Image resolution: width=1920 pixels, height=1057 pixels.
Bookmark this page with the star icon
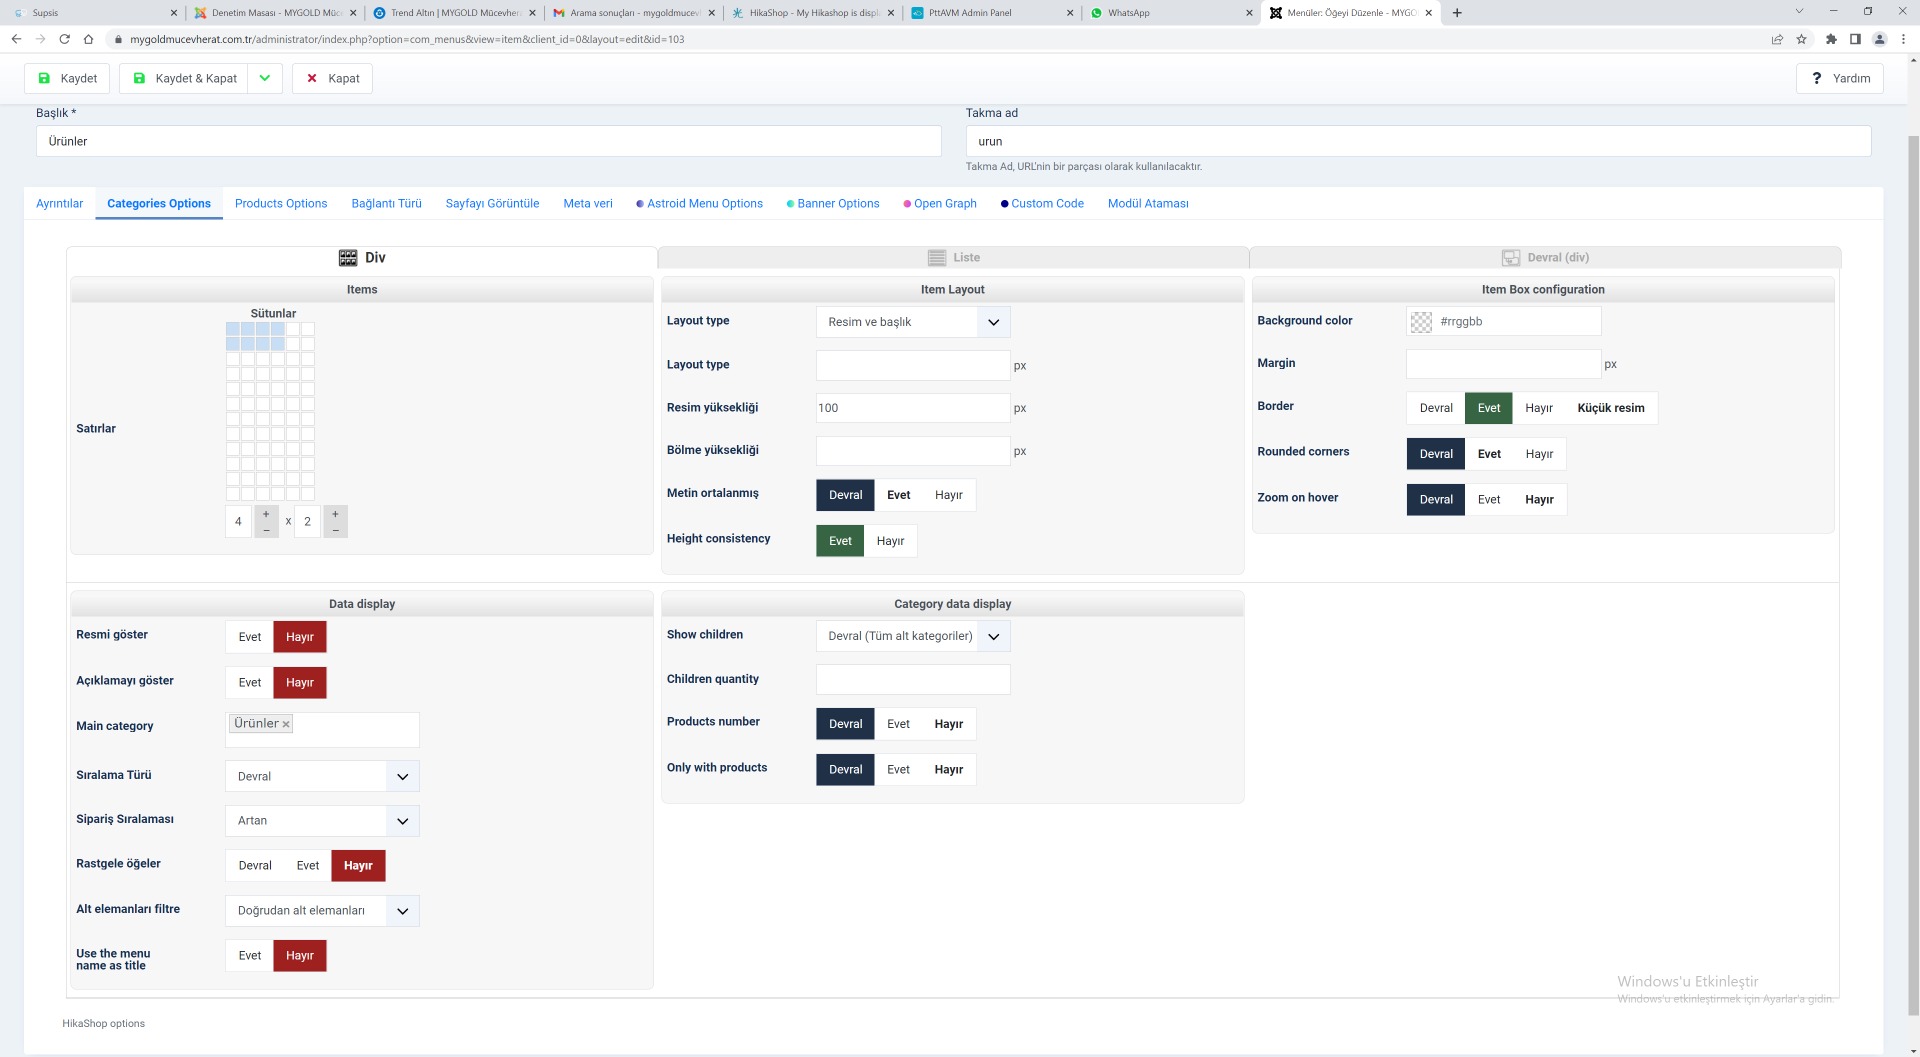click(x=1801, y=40)
